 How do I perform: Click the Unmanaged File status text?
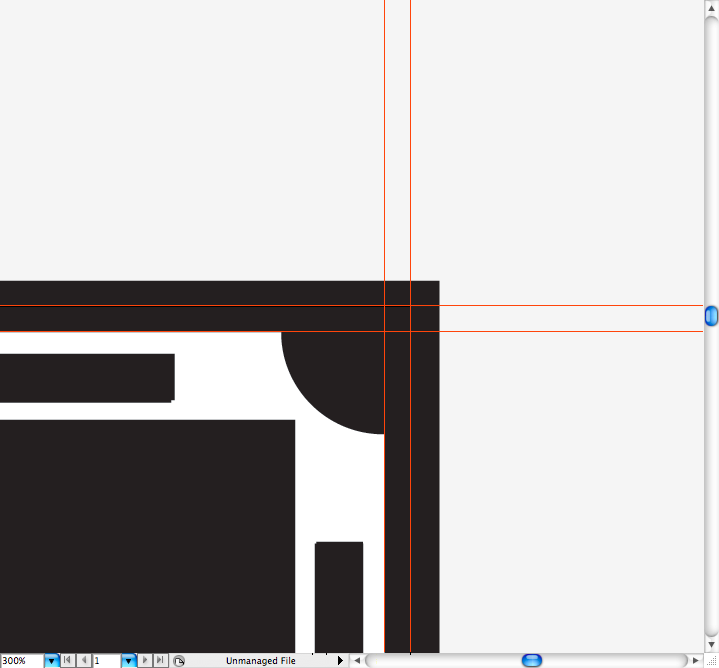coord(260,661)
